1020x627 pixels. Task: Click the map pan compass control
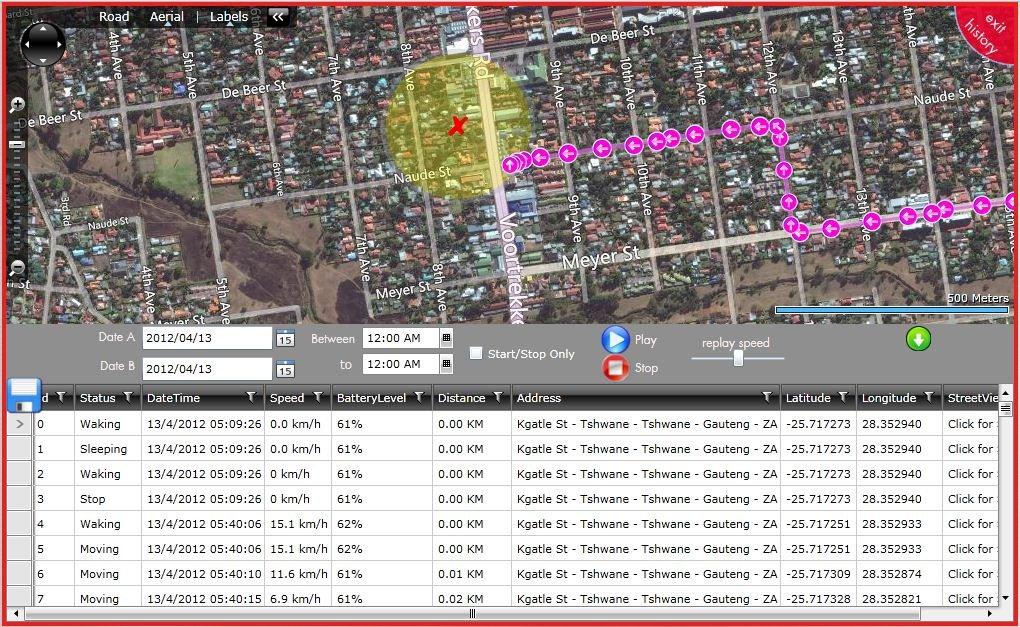(43, 42)
